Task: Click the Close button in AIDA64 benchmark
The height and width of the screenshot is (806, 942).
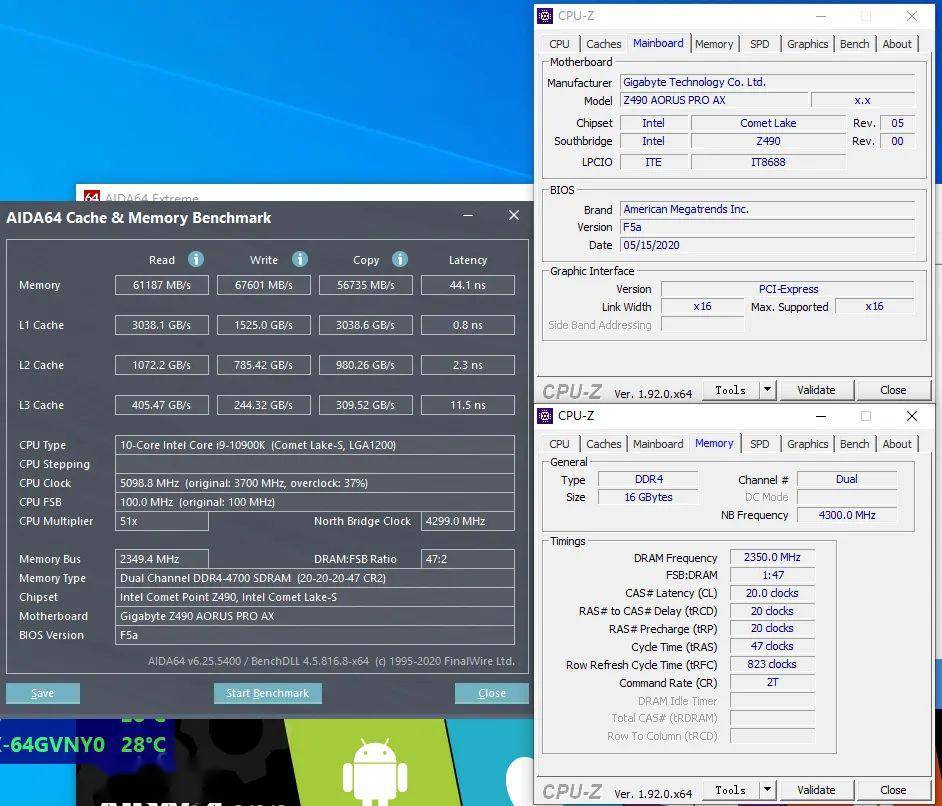Action: (x=491, y=693)
